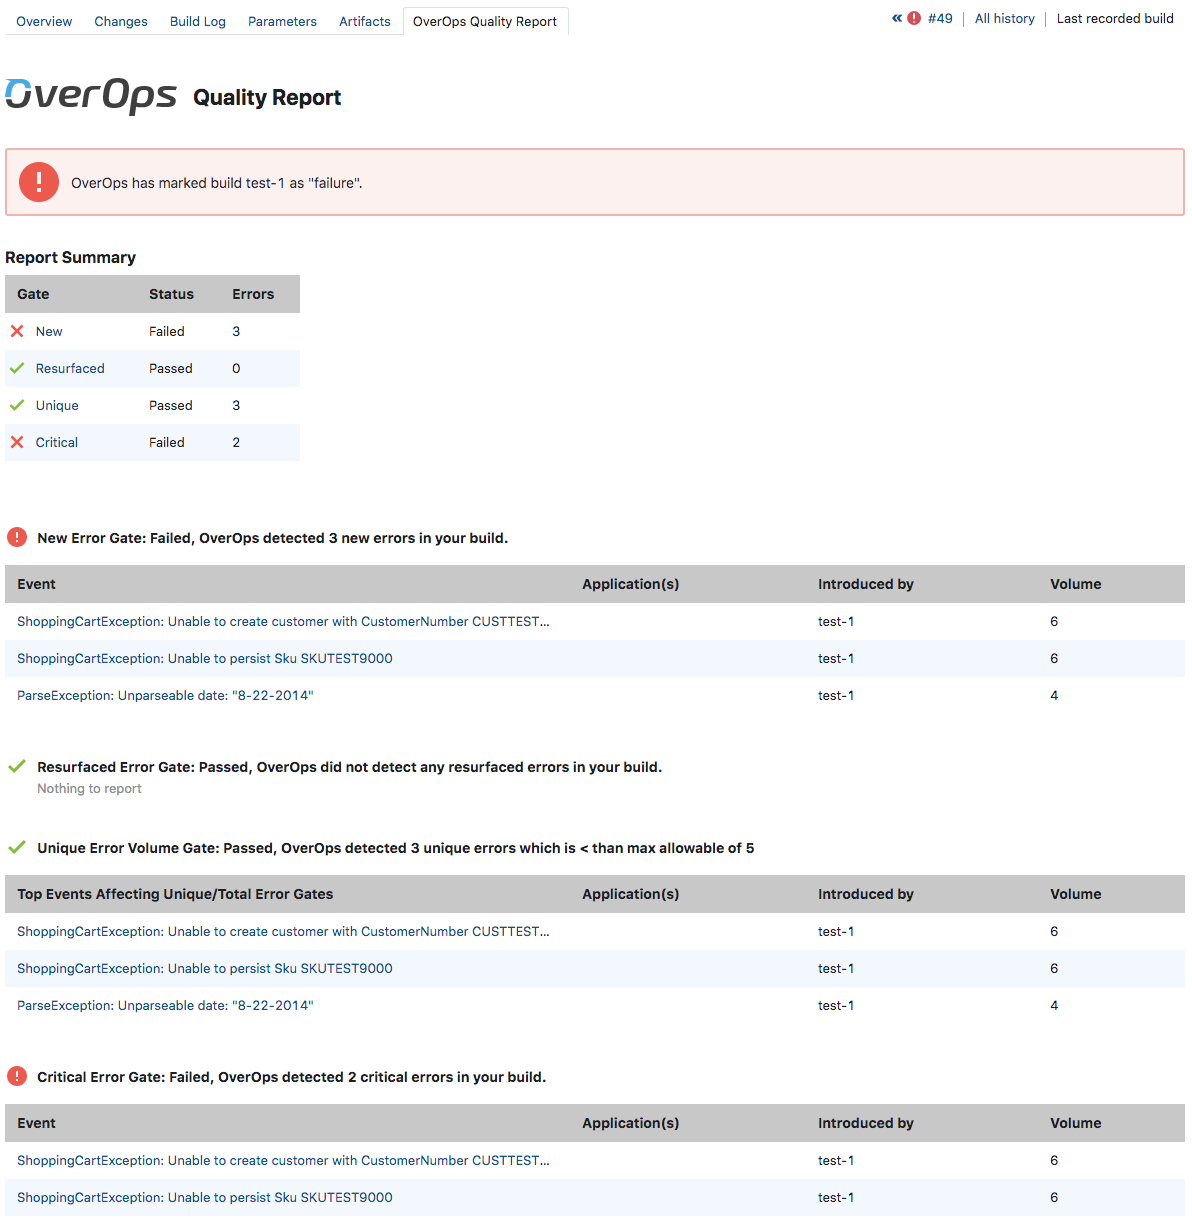1192x1231 pixels.
Task: Open CUSTTEST exception in Top Events table
Action: (283, 931)
